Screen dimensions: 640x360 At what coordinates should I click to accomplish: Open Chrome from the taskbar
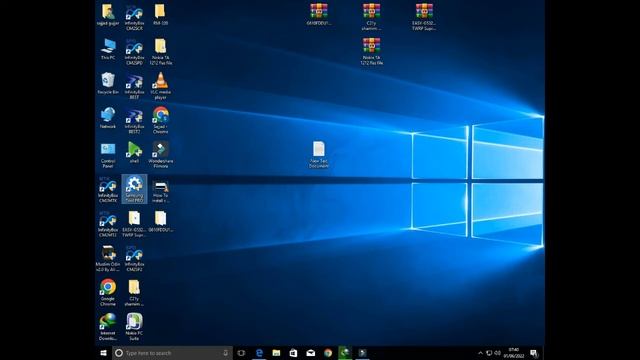(328, 353)
